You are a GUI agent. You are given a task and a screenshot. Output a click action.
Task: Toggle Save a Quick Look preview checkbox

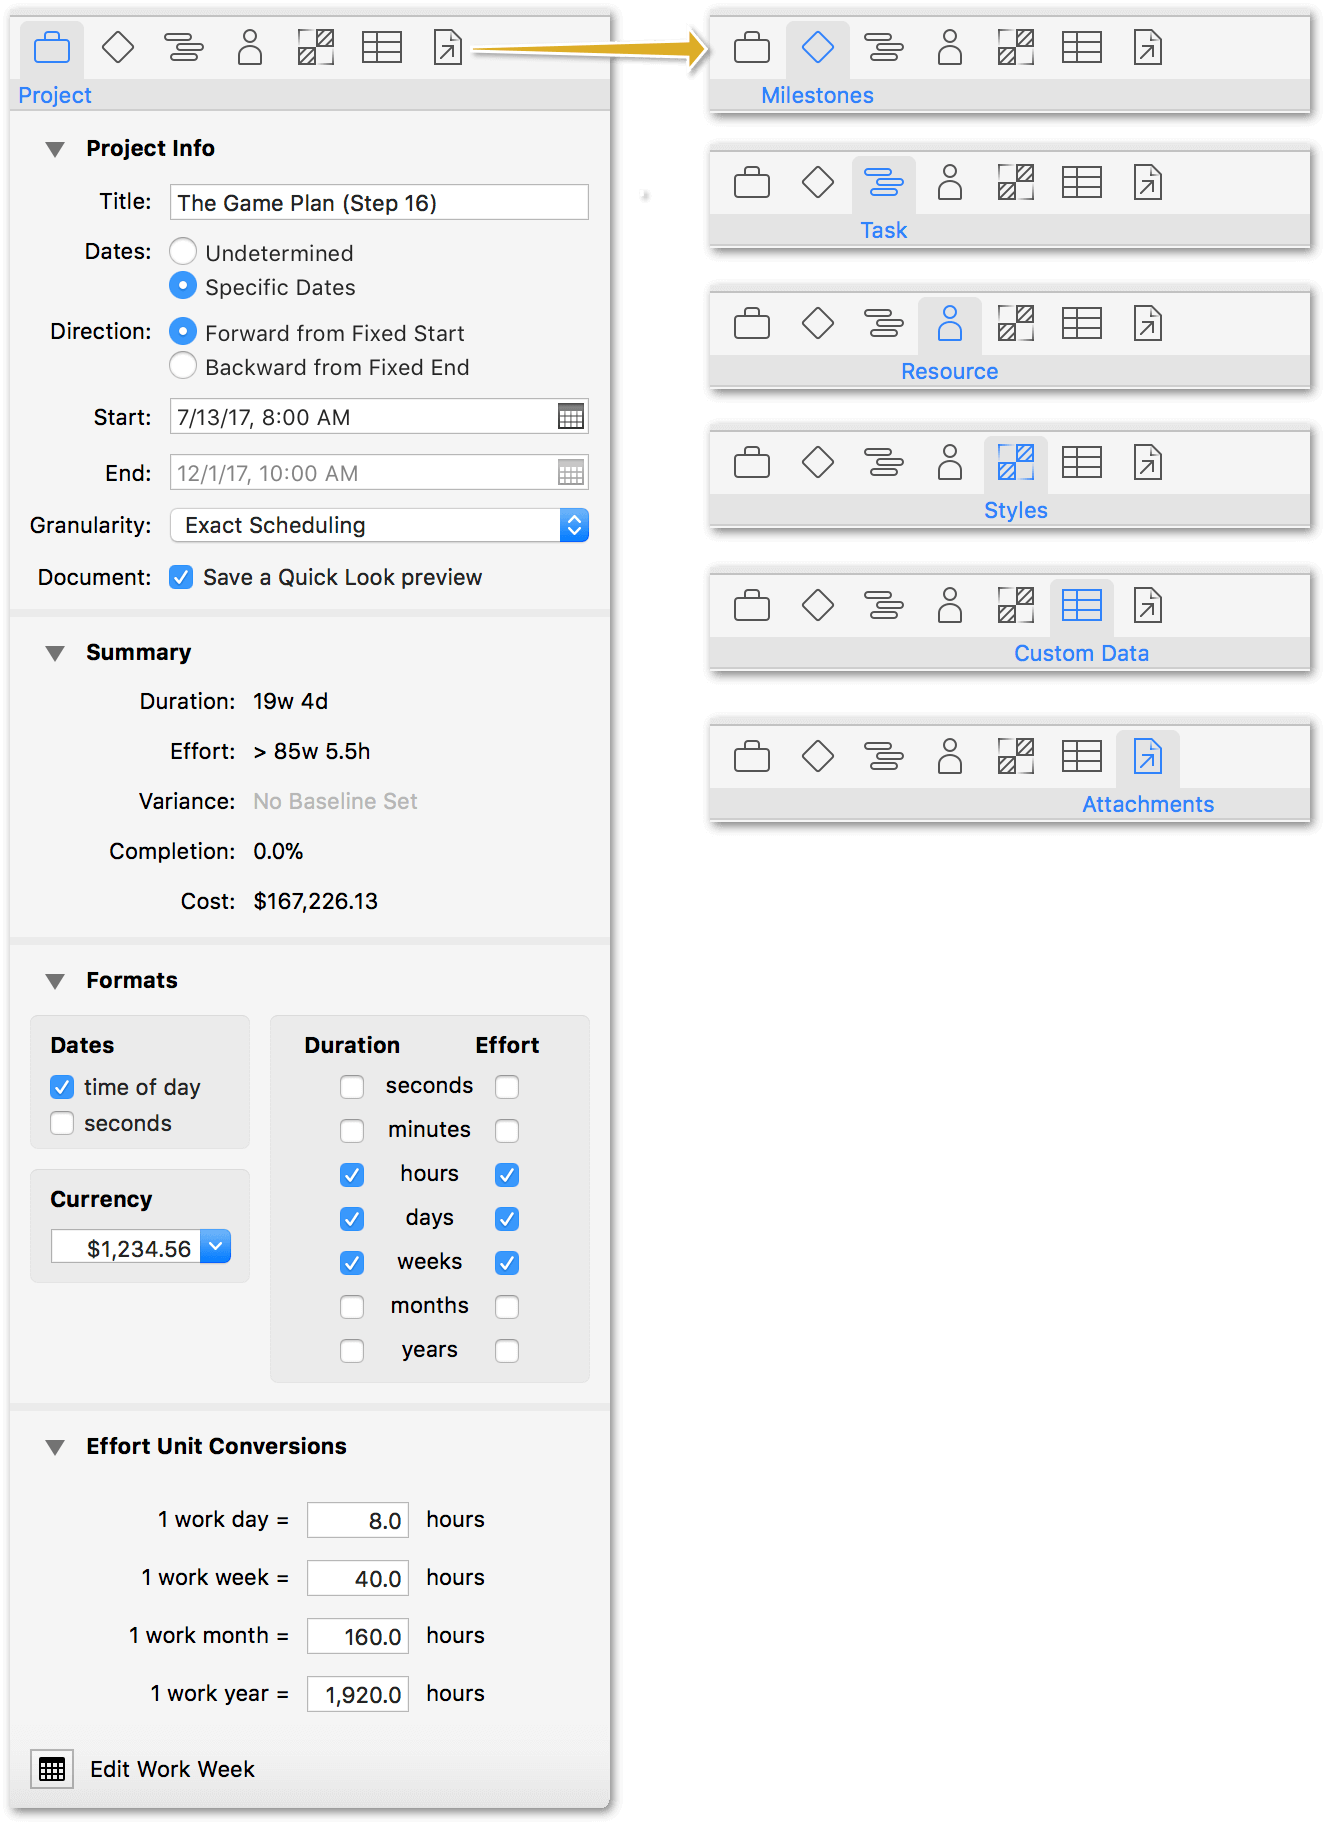tap(181, 577)
